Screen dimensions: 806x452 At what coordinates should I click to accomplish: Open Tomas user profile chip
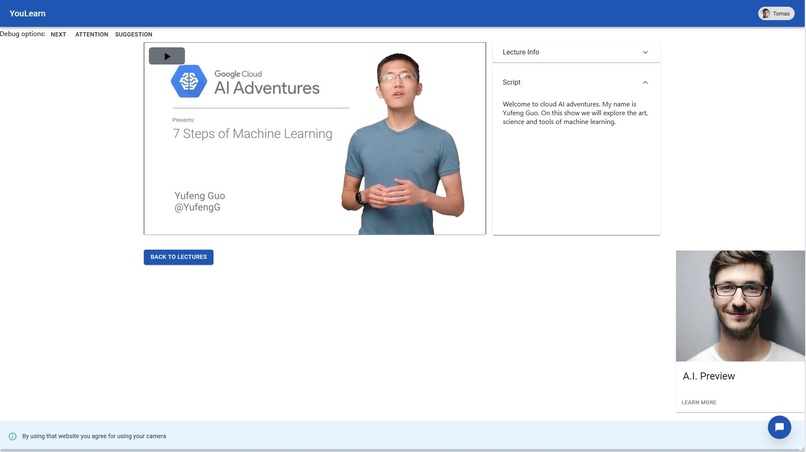click(x=776, y=13)
